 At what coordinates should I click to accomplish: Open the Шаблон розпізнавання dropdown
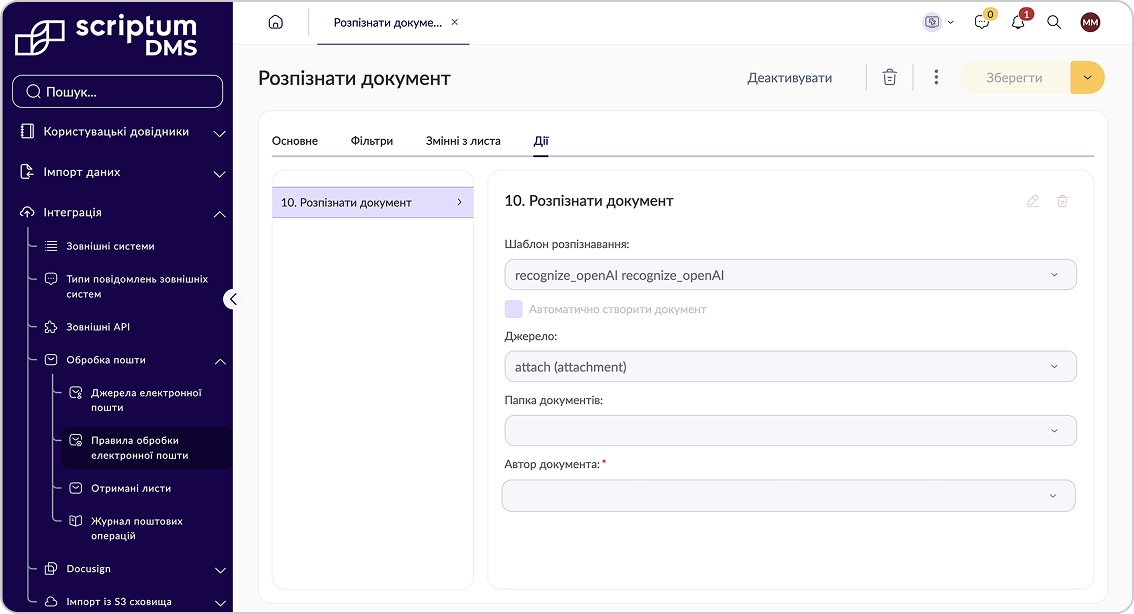click(790, 275)
